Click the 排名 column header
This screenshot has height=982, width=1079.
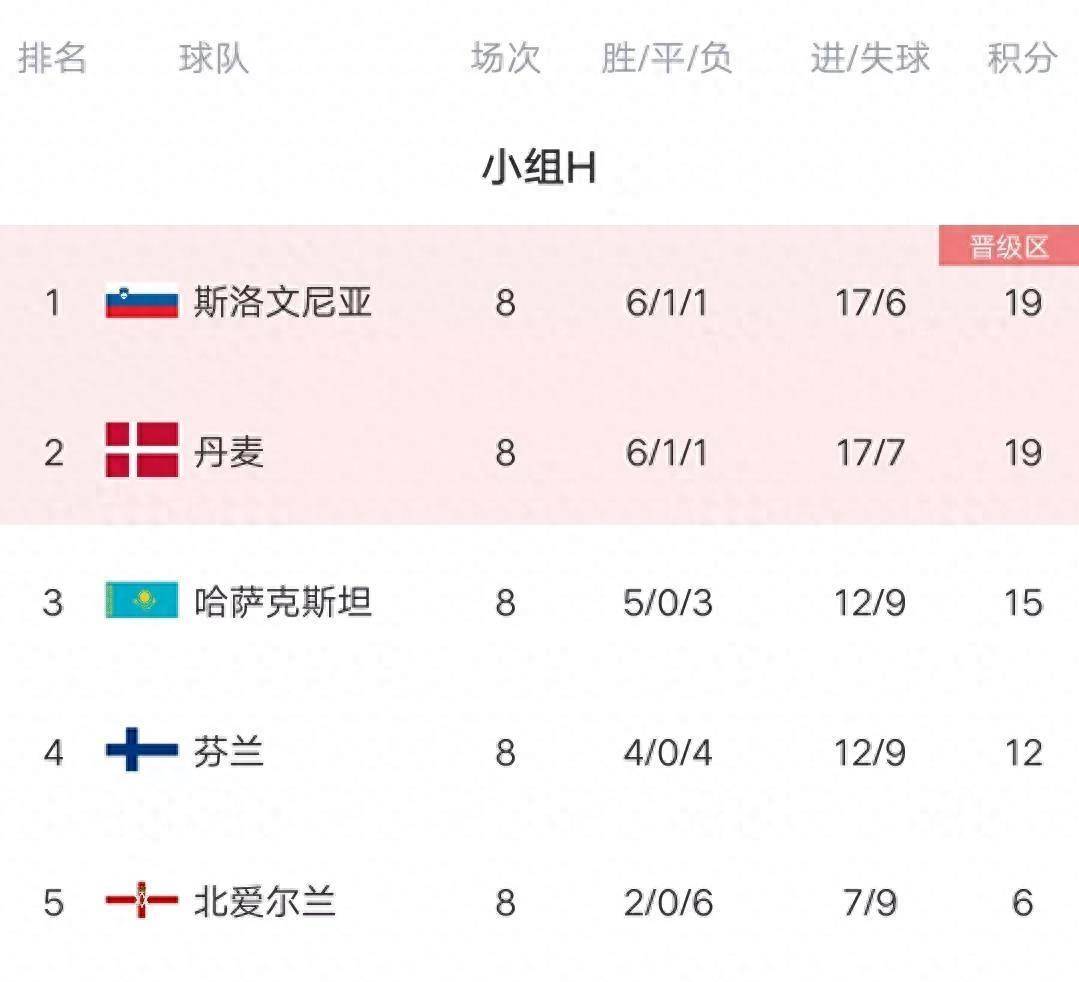[52, 58]
